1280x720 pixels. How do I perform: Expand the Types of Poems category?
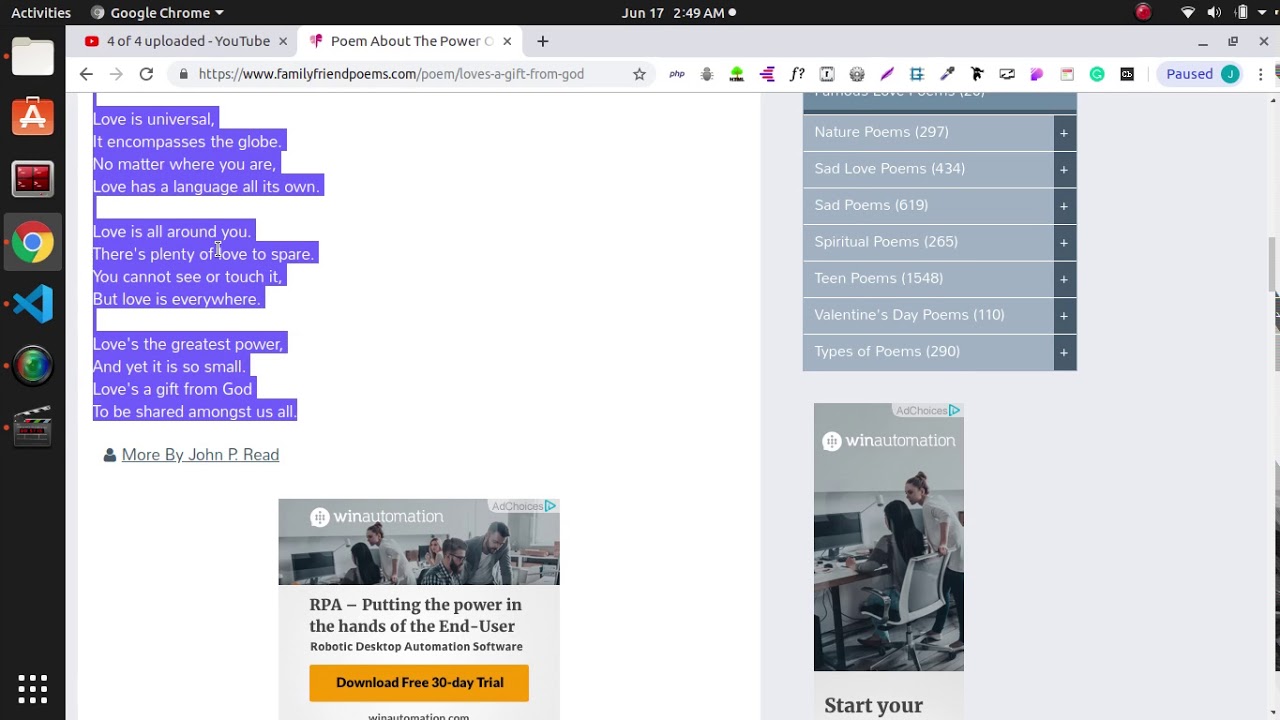click(x=1064, y=352)
